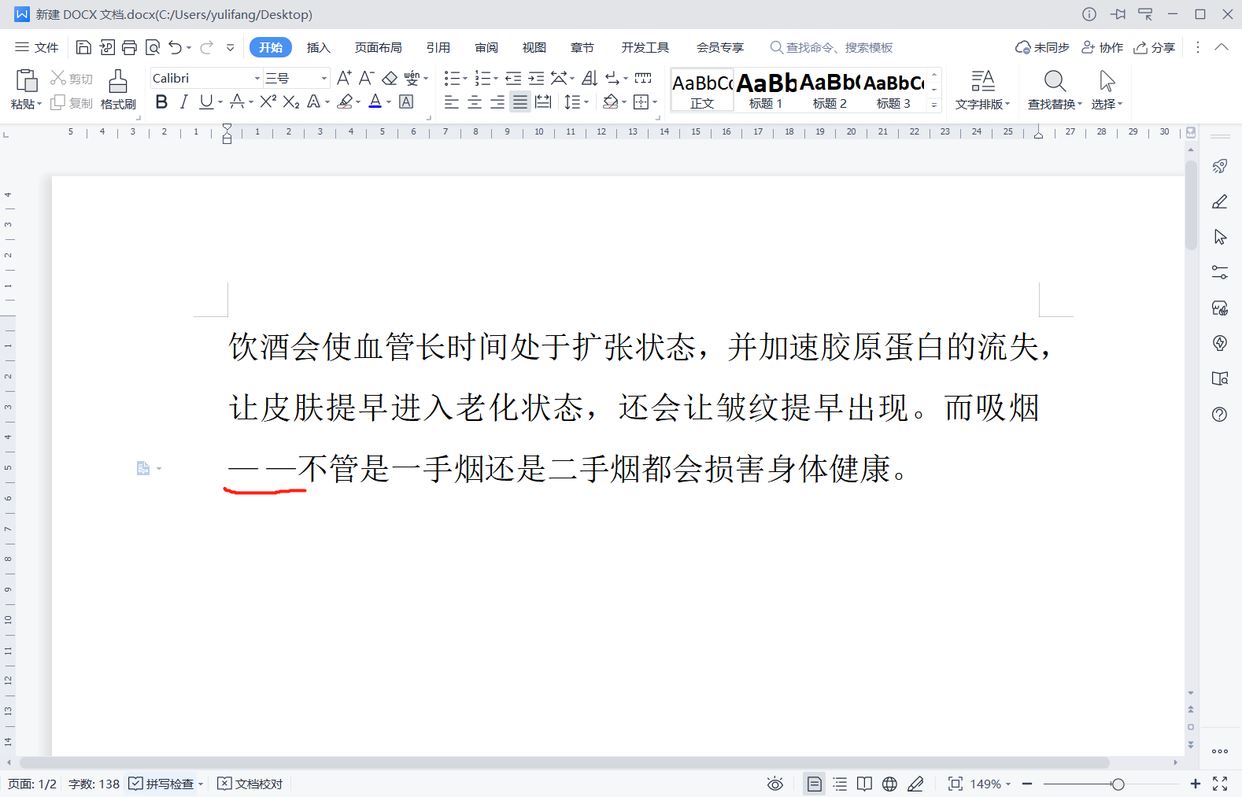
Task: Switch to the 页面布局 tab
Action: tap(378, 47)
